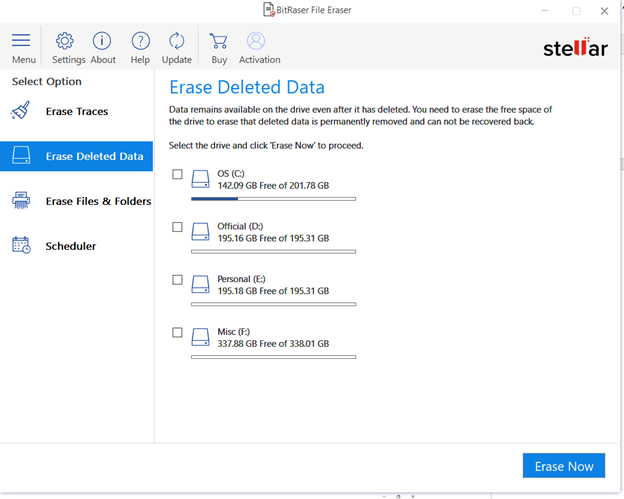Click the About info icon

(x=102, y=41)
